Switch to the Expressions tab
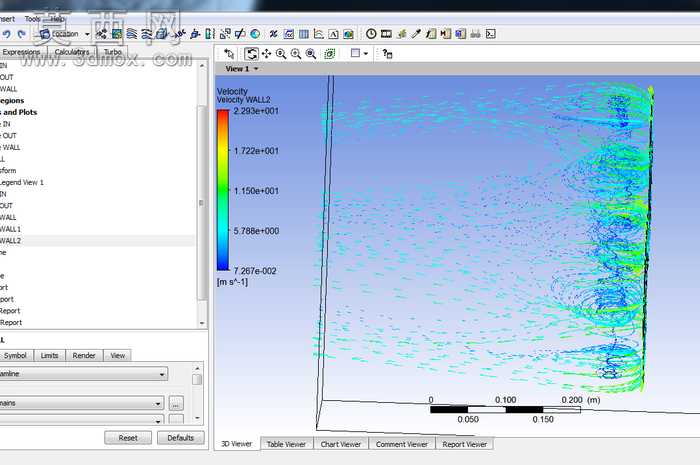Image resolution: width=700 pixels, height=465 pixels. pyautogui.click(x=21, y=52)
